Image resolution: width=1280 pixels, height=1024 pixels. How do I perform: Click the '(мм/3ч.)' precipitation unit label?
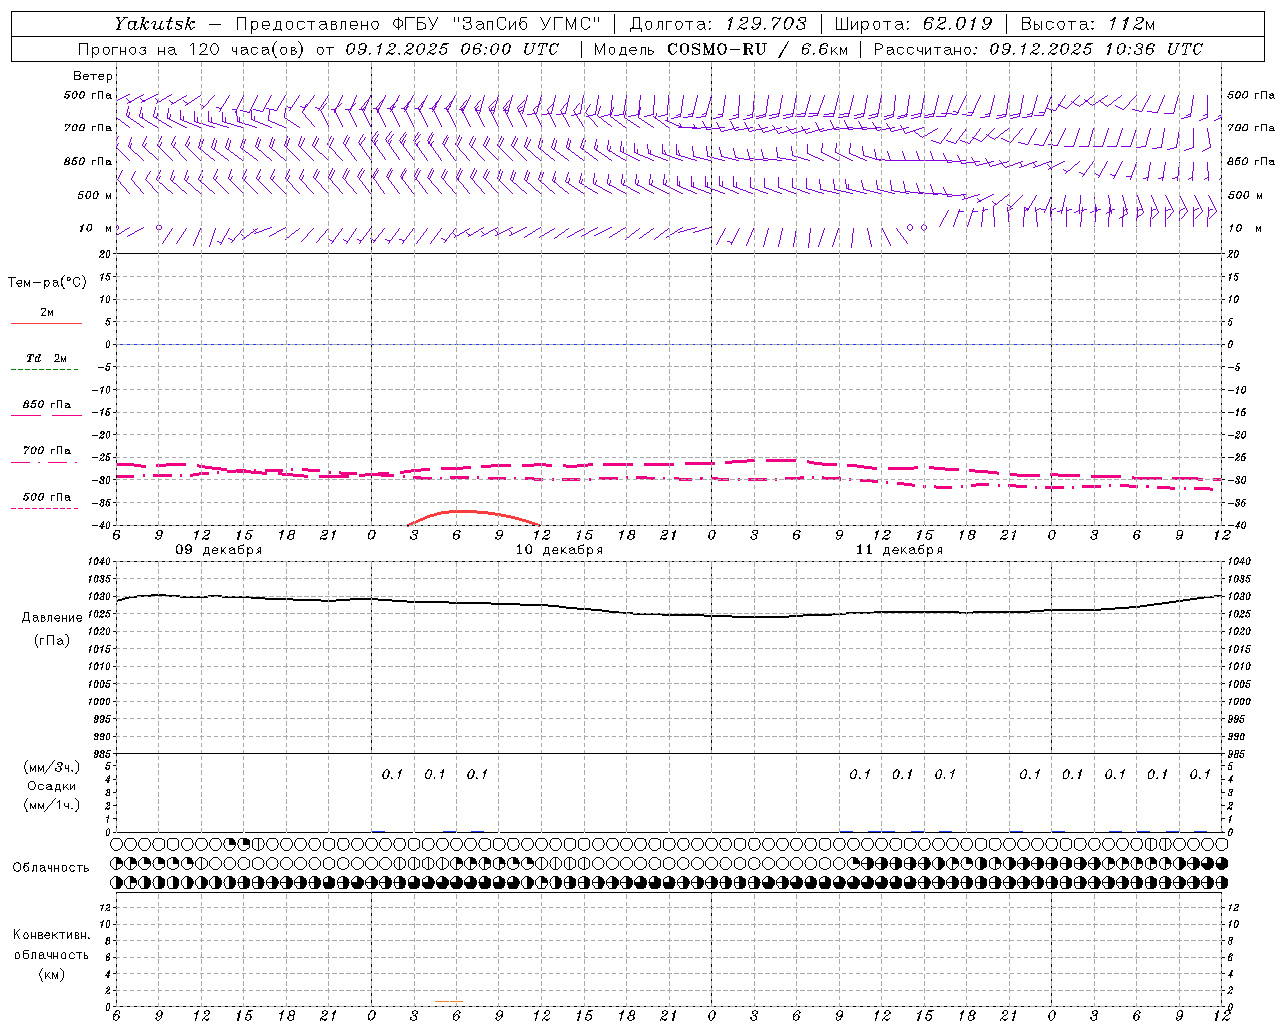click(x=52, y=767)
